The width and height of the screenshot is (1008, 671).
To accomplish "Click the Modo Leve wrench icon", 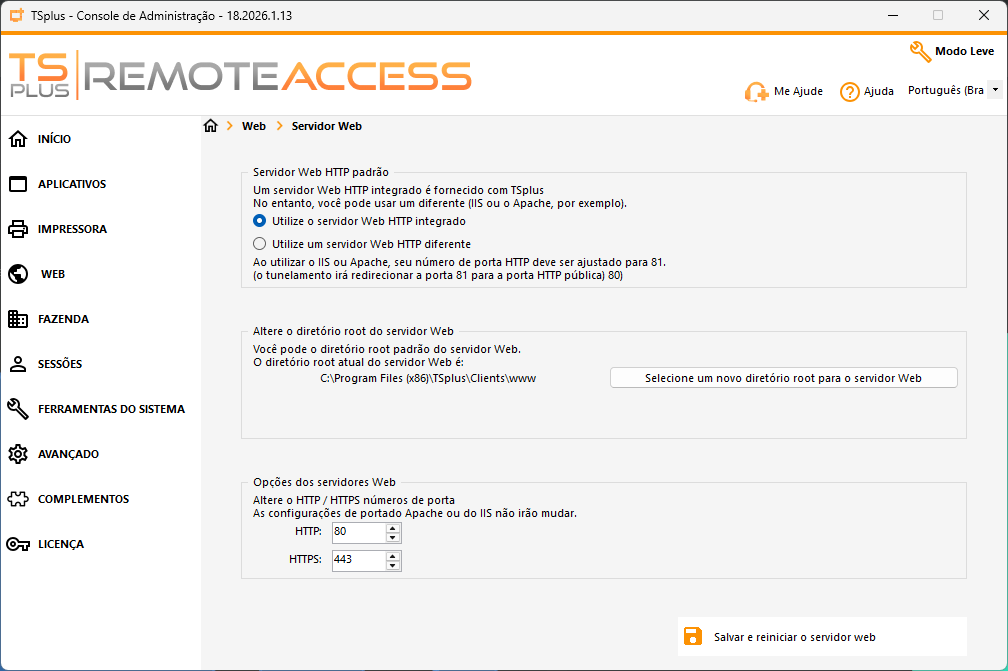I will click(x=920, y=51).
